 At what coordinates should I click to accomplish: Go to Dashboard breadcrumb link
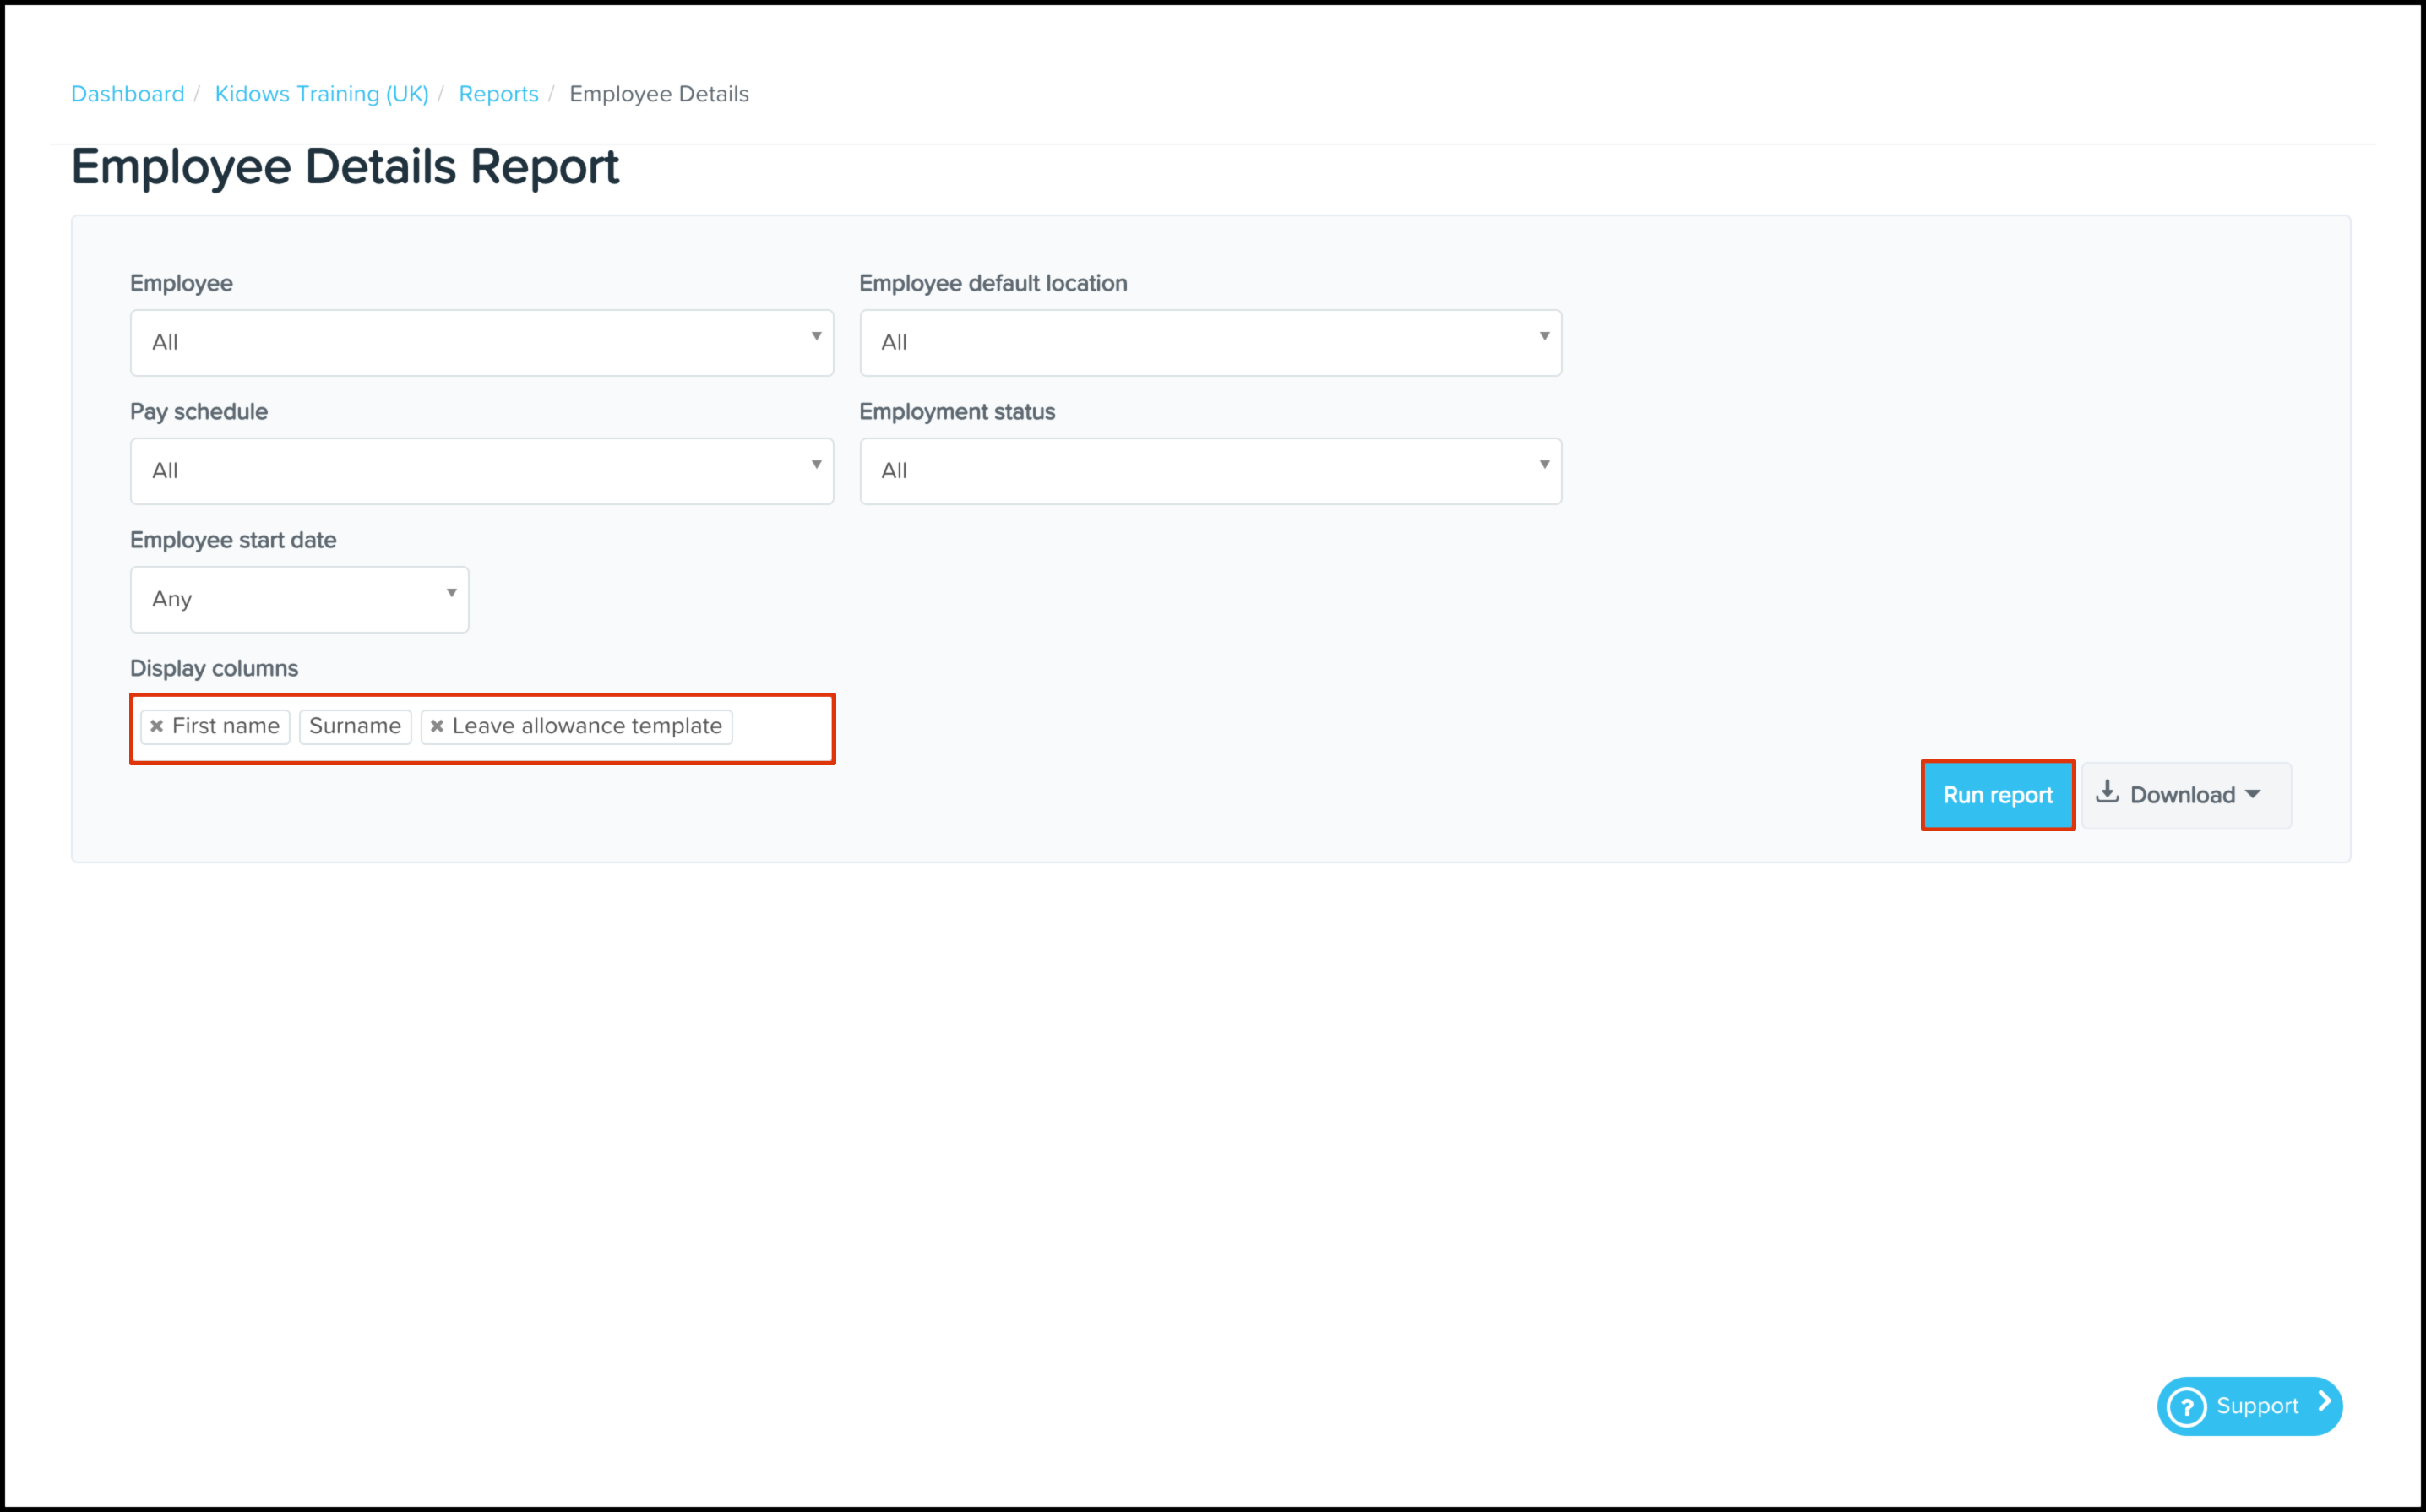pyautogui.click(x=128, y=94)
